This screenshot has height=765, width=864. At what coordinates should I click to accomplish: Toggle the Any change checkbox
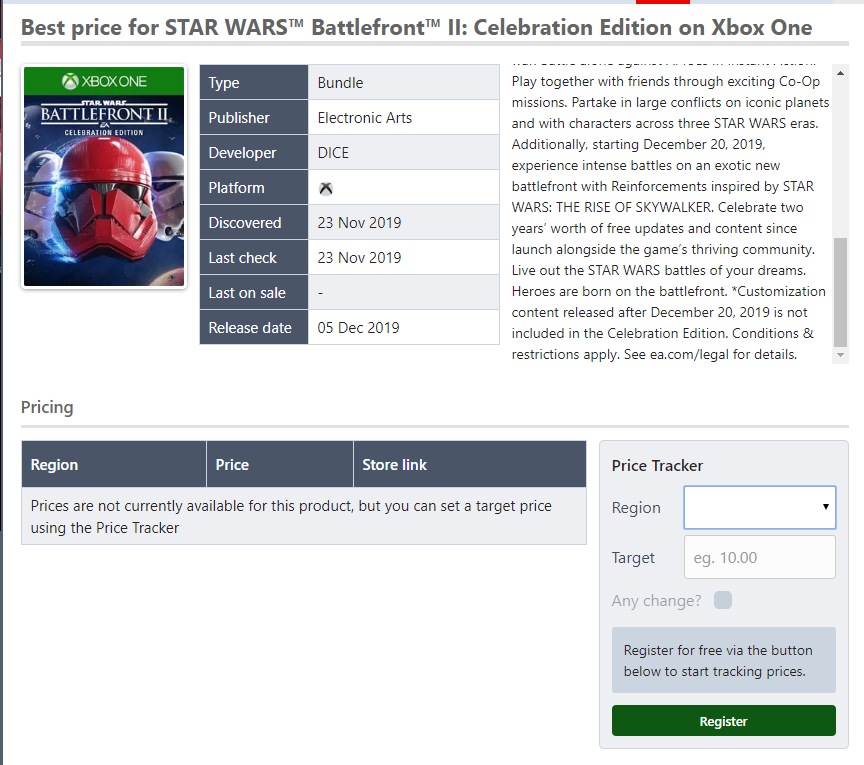722,600
